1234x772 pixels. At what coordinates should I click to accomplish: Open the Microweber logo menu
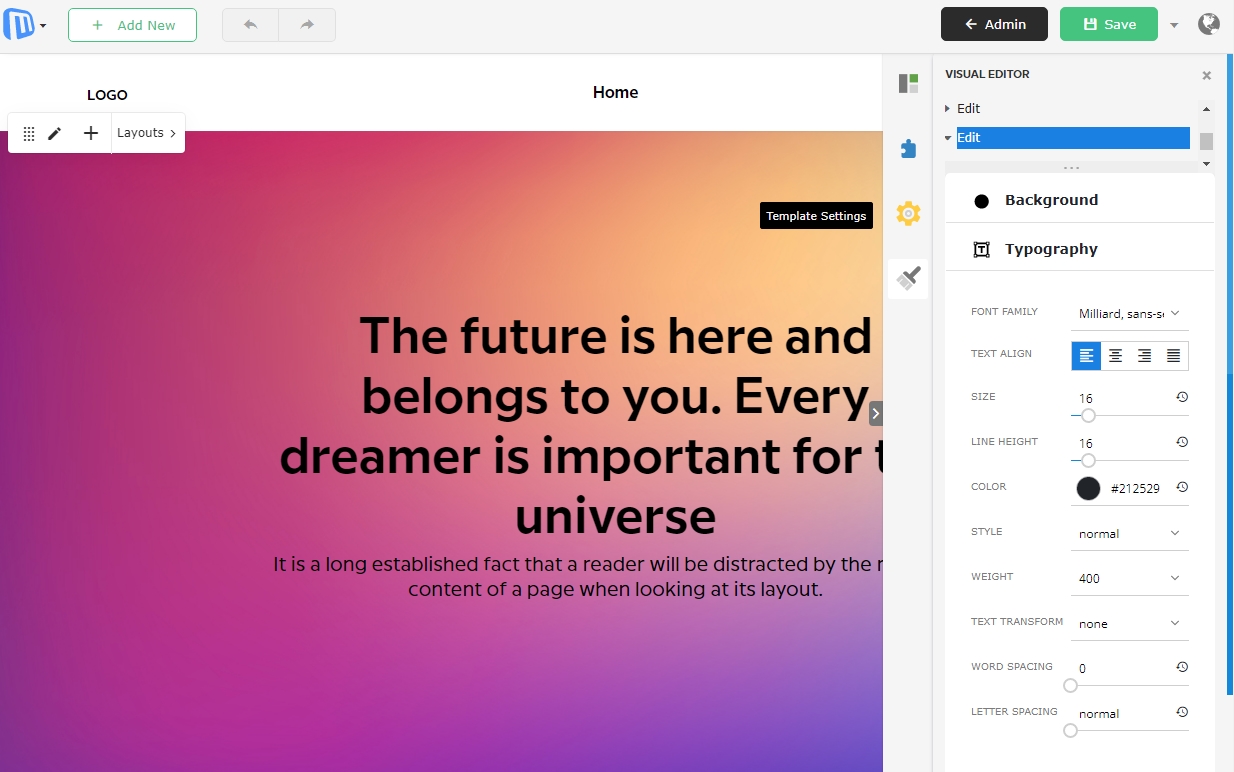click(x=24, y=25)
